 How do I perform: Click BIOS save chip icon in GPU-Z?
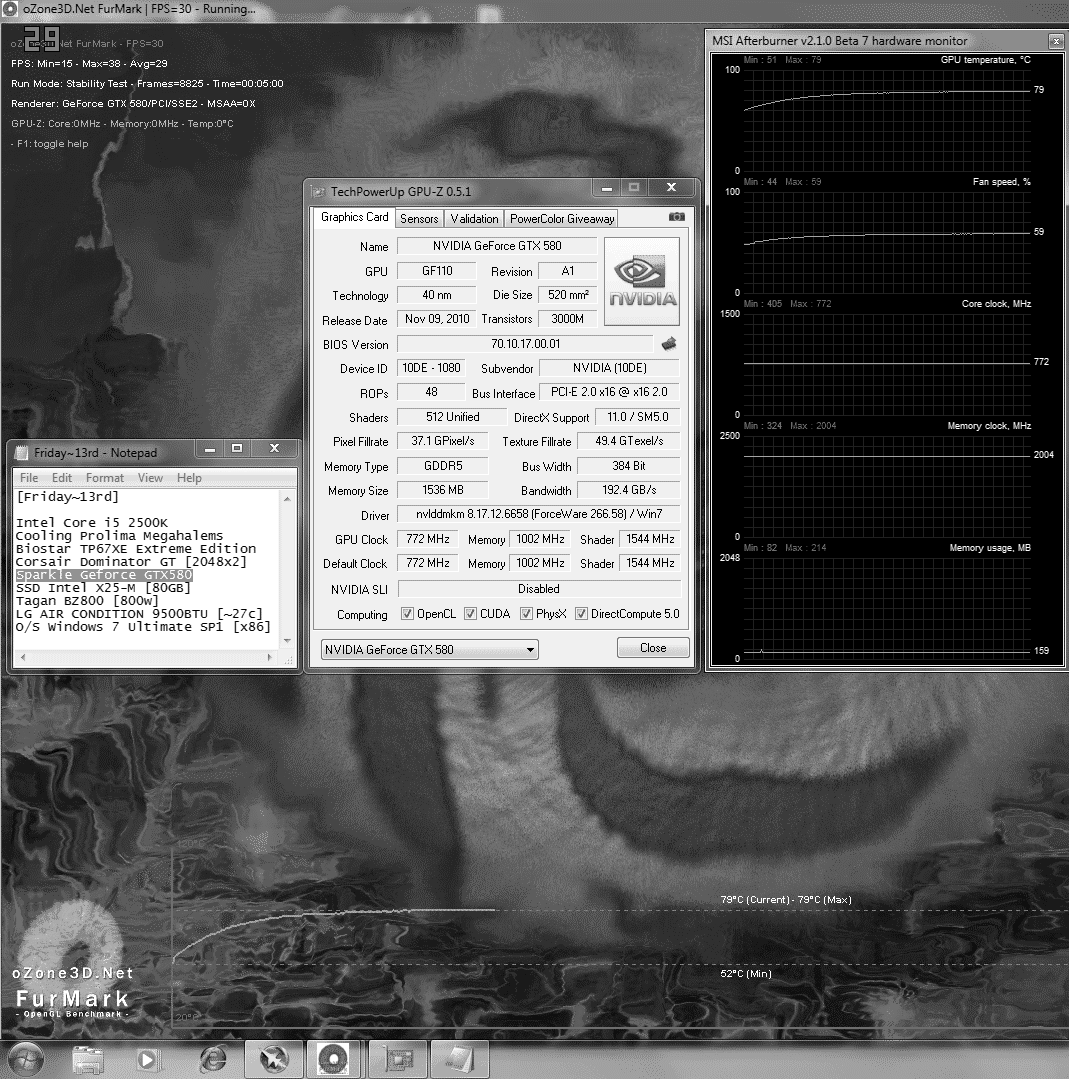[668, 343]
